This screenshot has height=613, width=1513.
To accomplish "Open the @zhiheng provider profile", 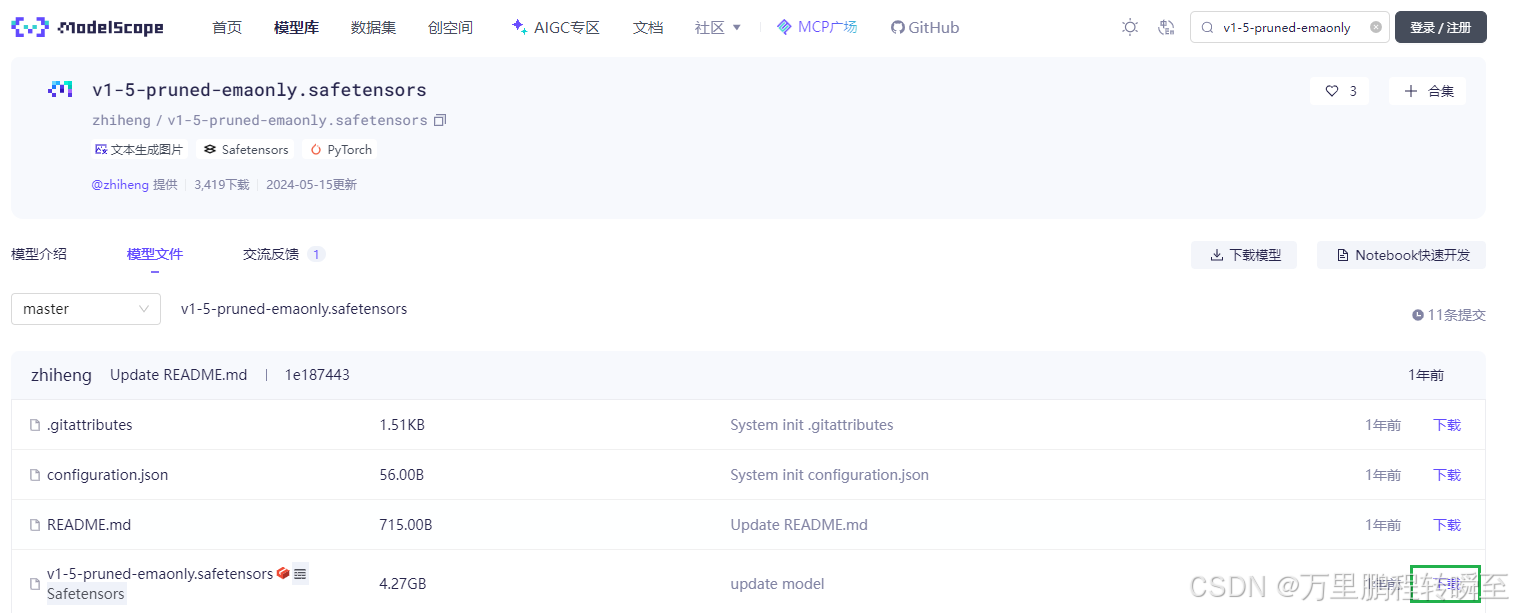I will pyautogui.click(x=120, y=185).
